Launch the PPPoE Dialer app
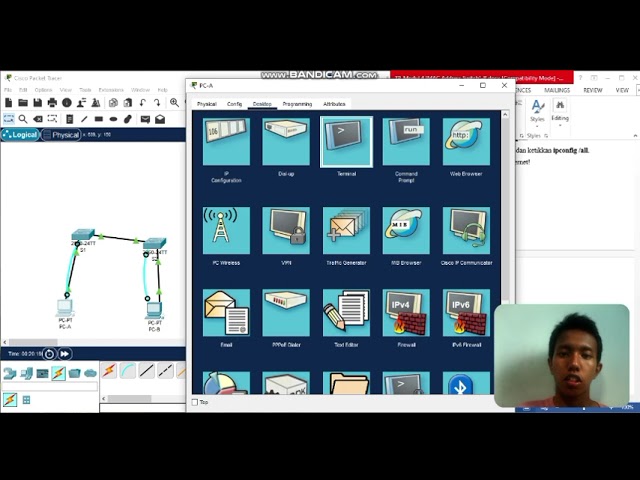 point(286,313)
